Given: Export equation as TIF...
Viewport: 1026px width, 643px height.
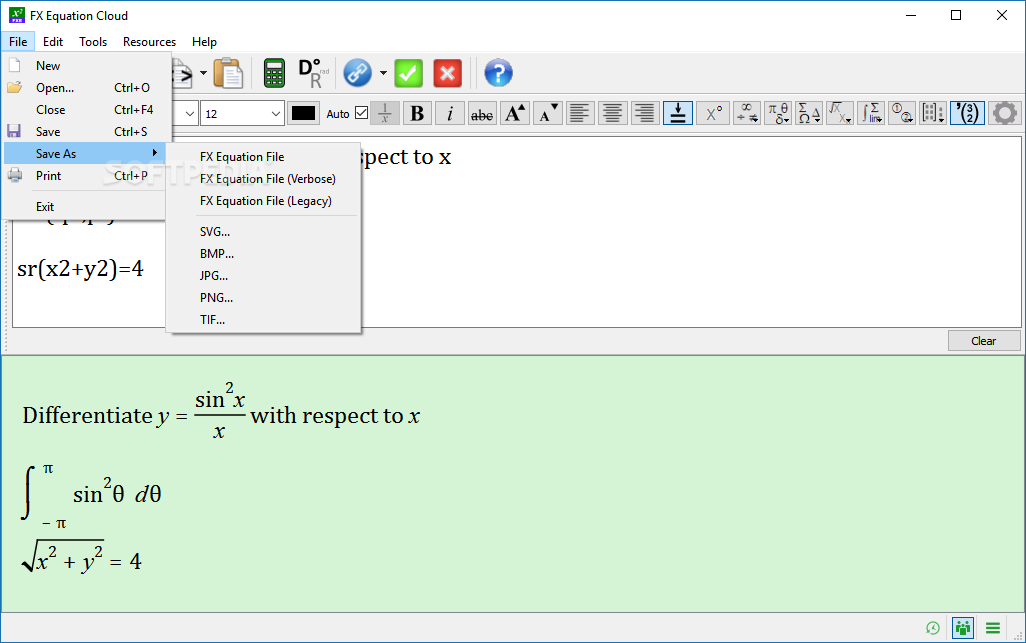Looking at the screenshot, I should click(x=263, y=320).
